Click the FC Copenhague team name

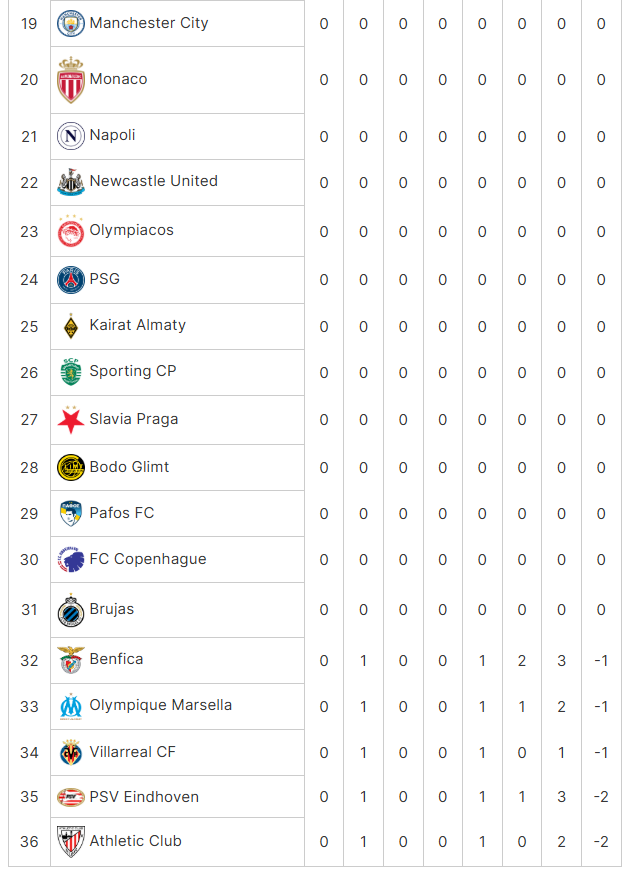point(148,559)
